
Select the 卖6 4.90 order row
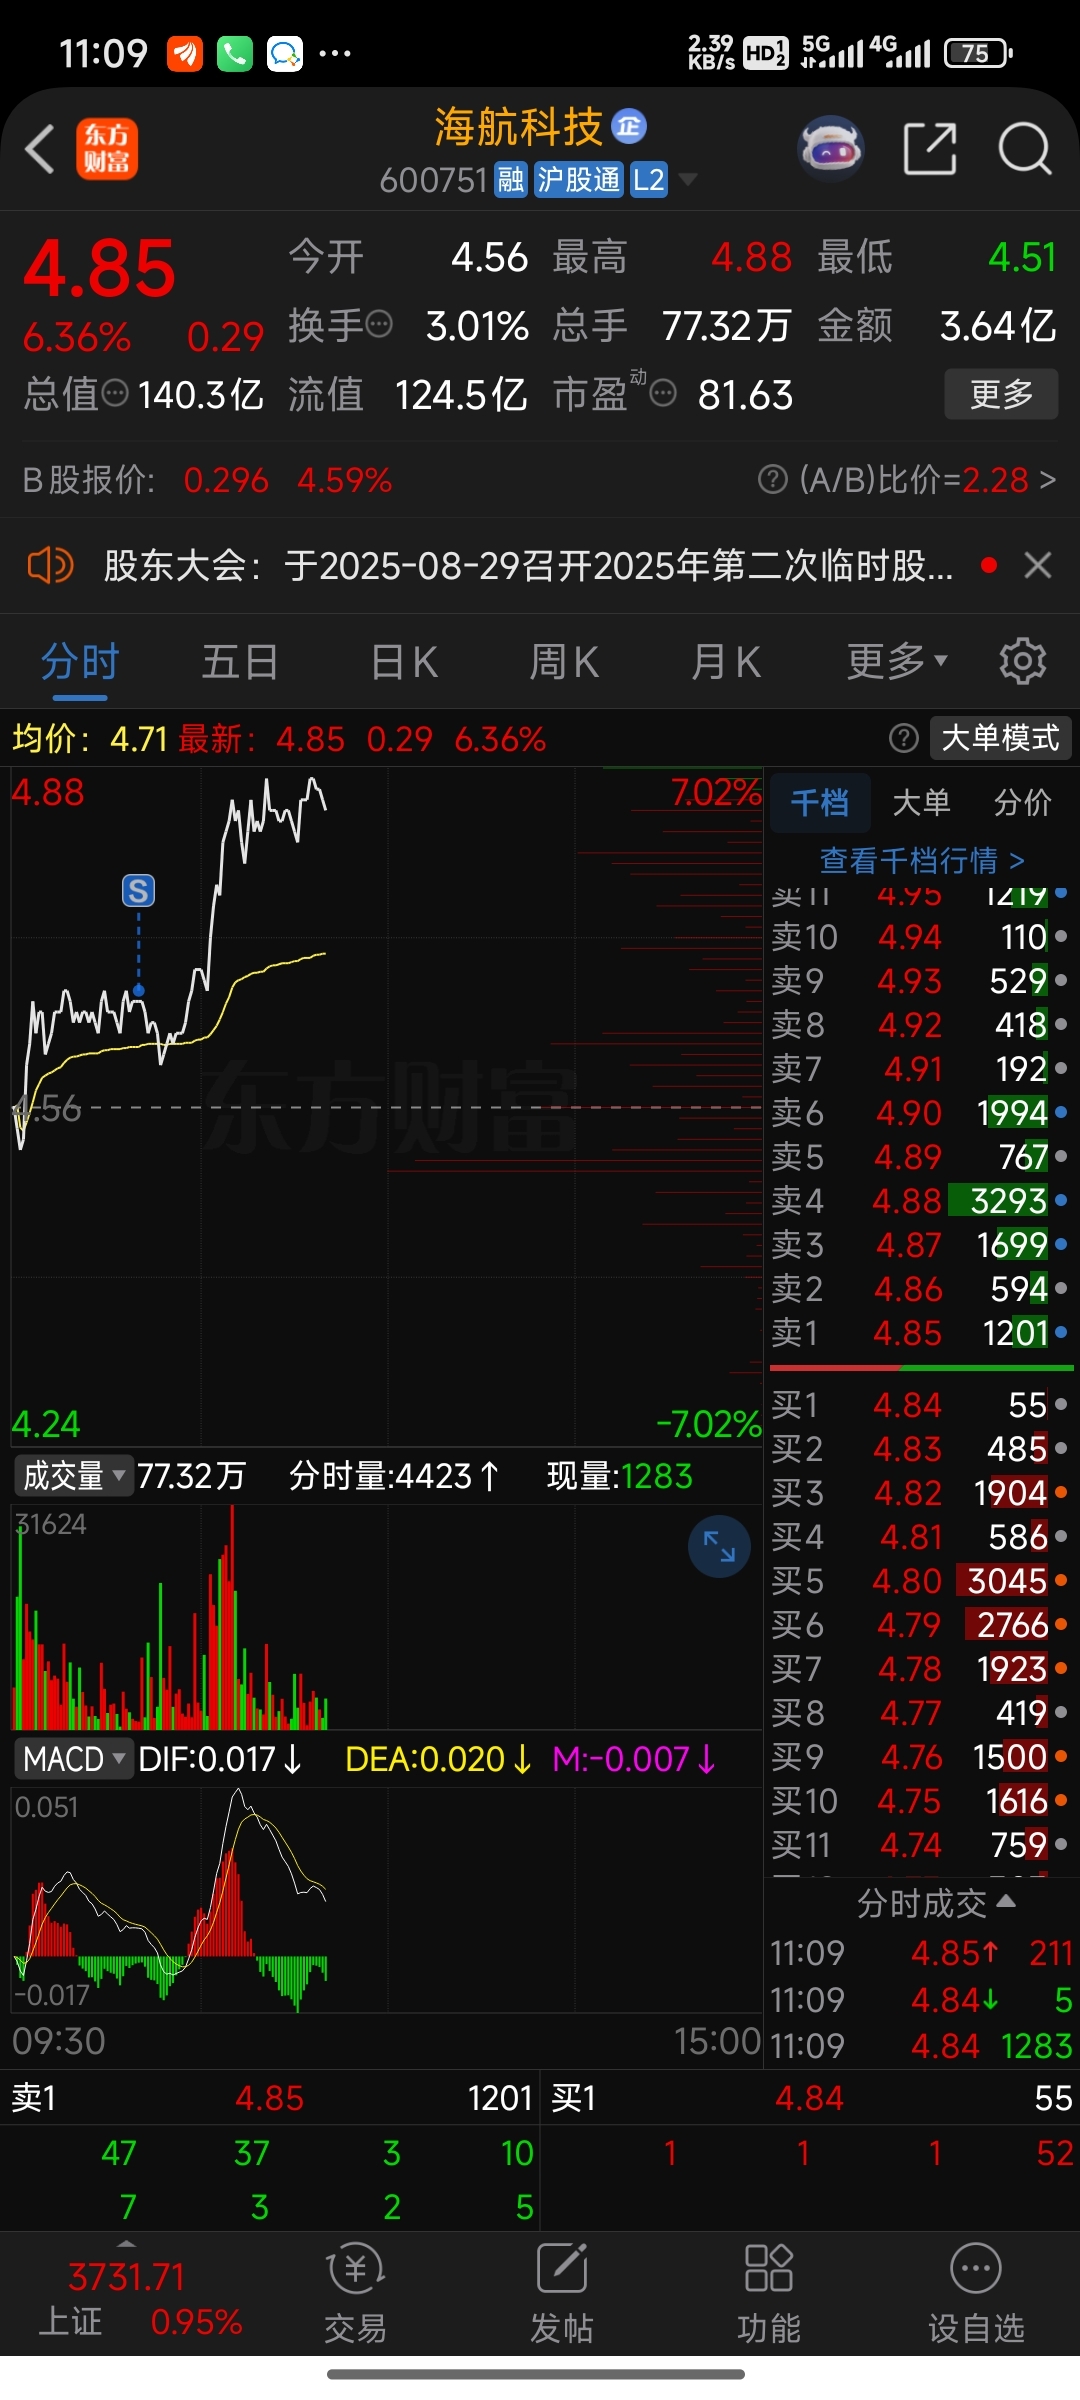click(920, 1112)
